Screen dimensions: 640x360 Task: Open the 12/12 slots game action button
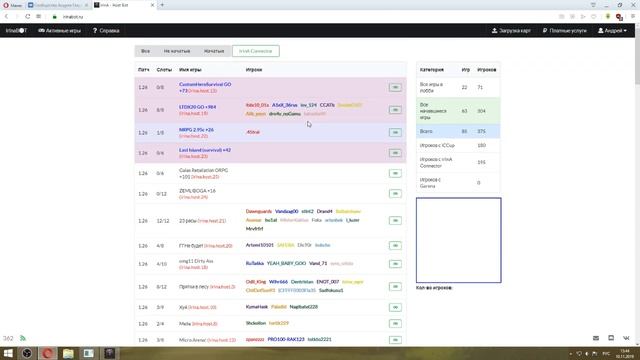point(395,220)
